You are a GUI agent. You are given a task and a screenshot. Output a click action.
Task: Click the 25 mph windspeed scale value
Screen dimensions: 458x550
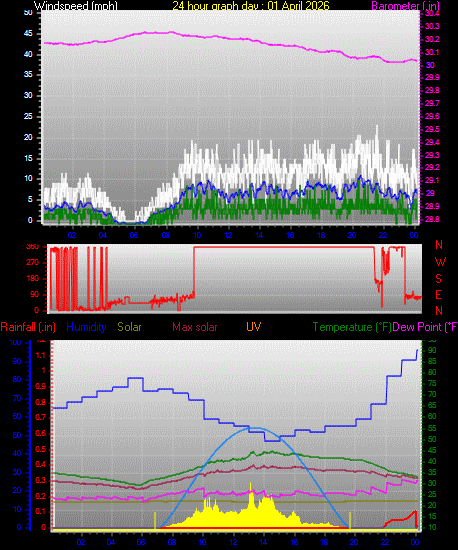28,116
